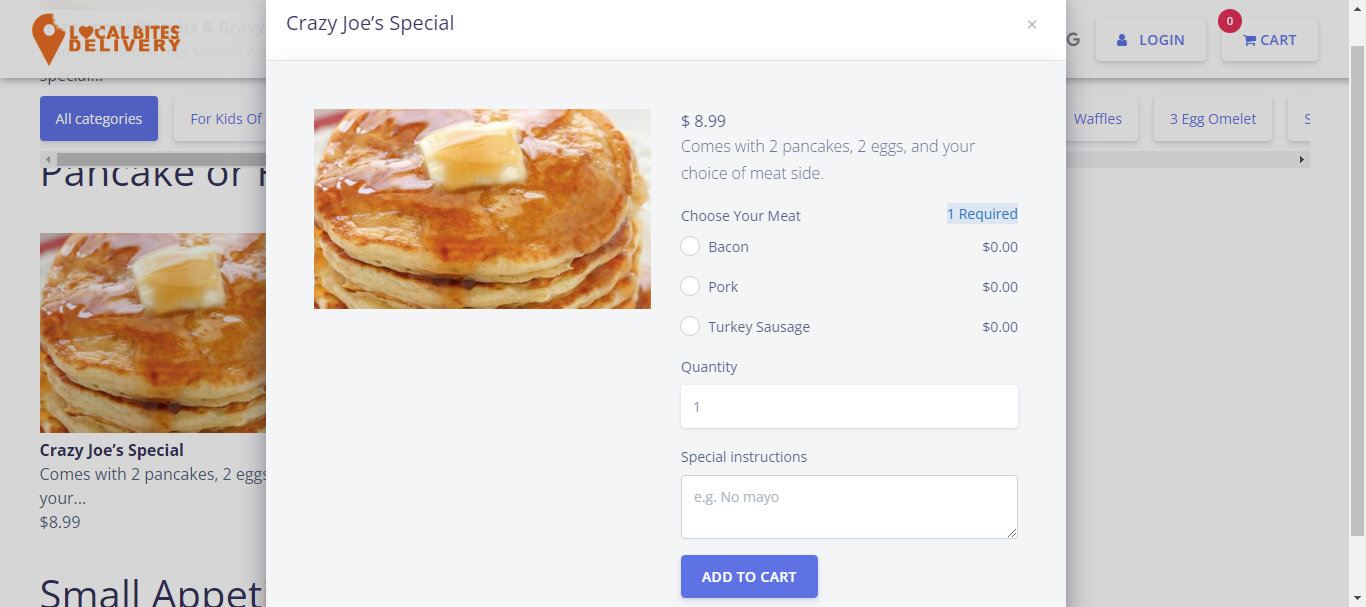Open the Login button
The width and height of the screenshot is (1366, 607).
click(1151, 41)
